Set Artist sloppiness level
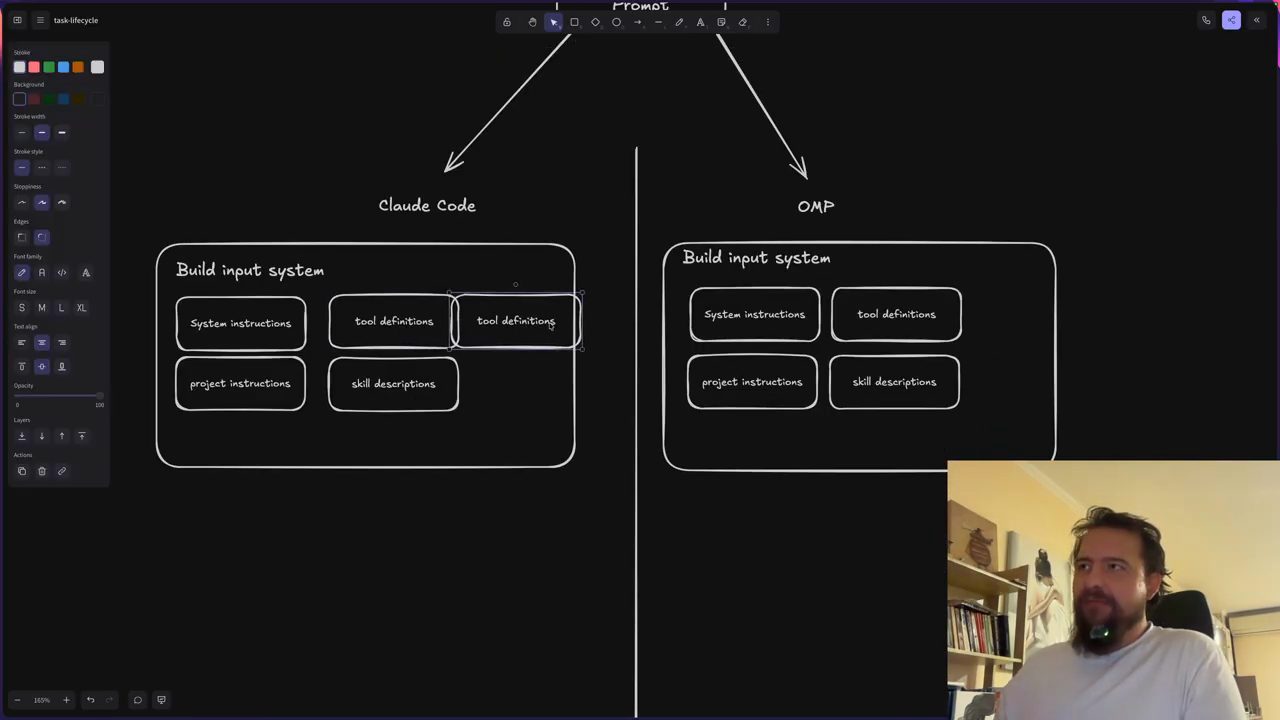This screenshot has width=1280, height=720. 42,202
